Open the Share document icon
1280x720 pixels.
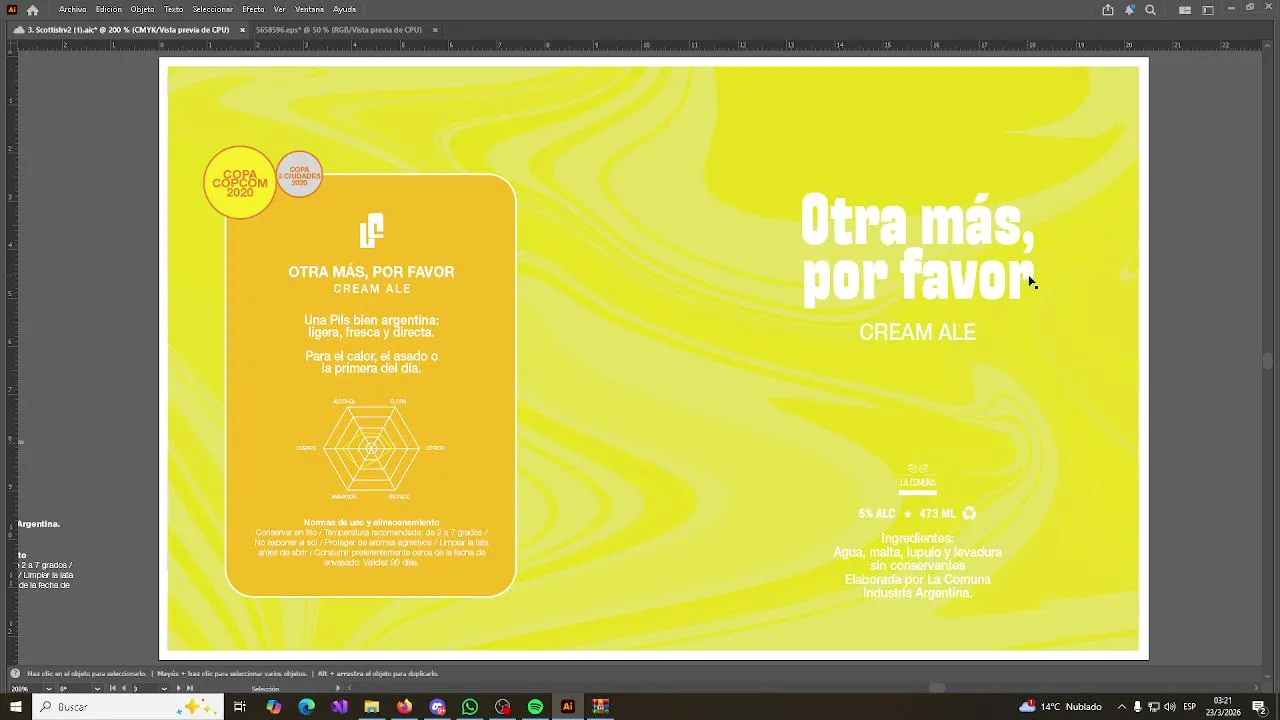point(1108,10)
